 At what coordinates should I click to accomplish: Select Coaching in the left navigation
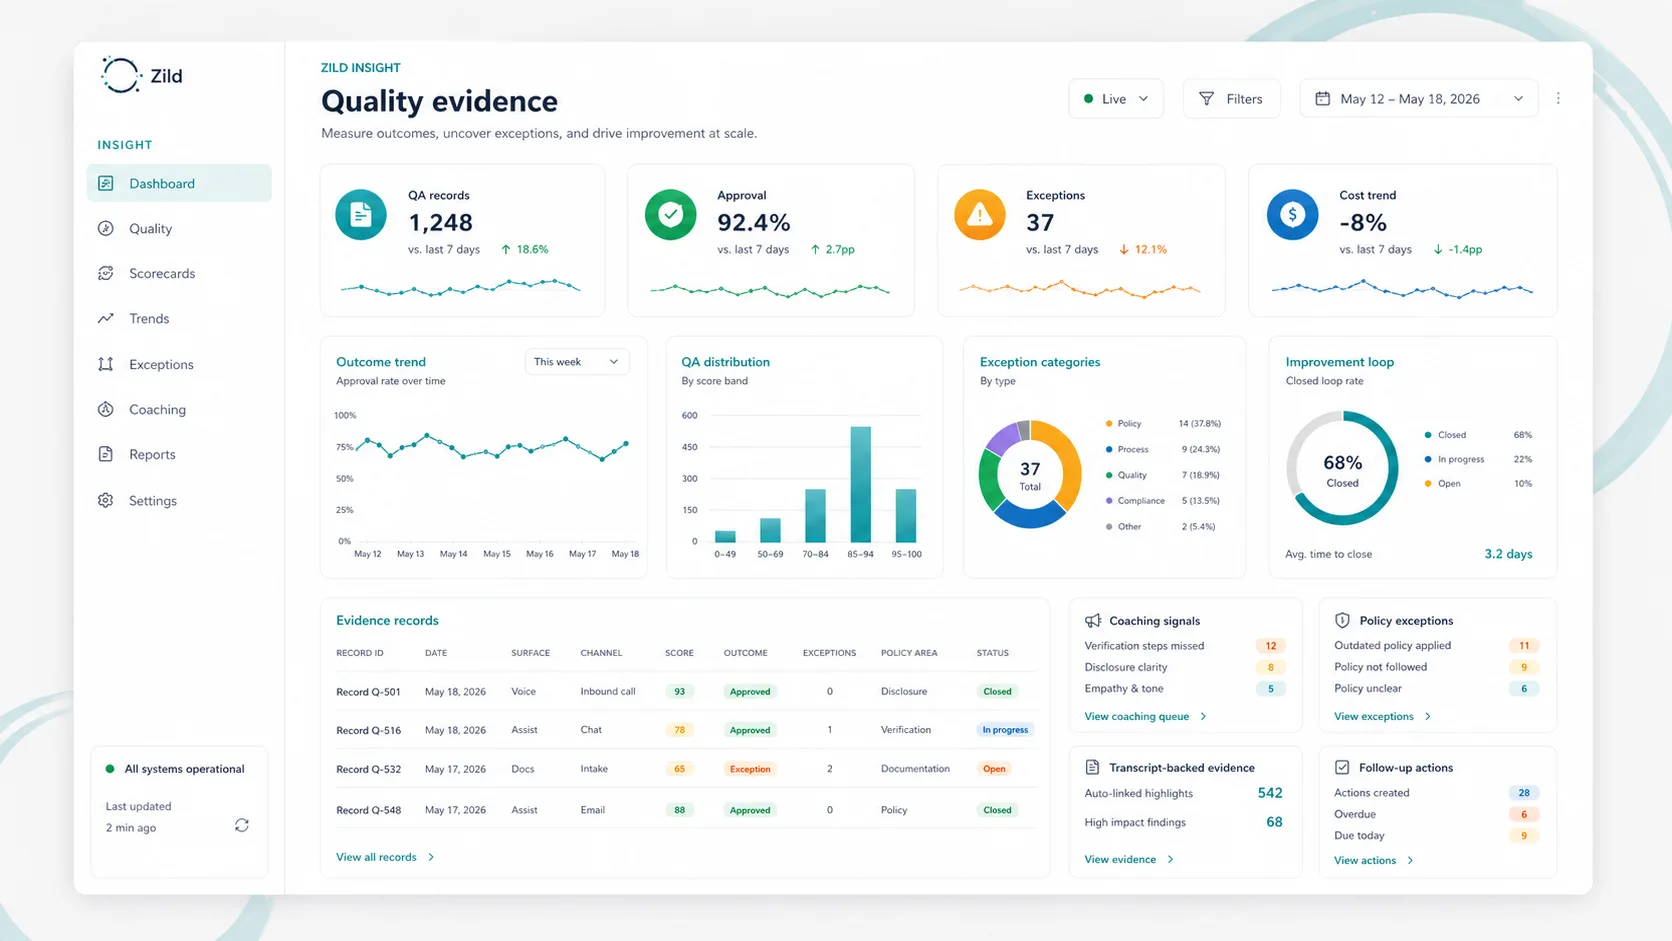point(157,409)
